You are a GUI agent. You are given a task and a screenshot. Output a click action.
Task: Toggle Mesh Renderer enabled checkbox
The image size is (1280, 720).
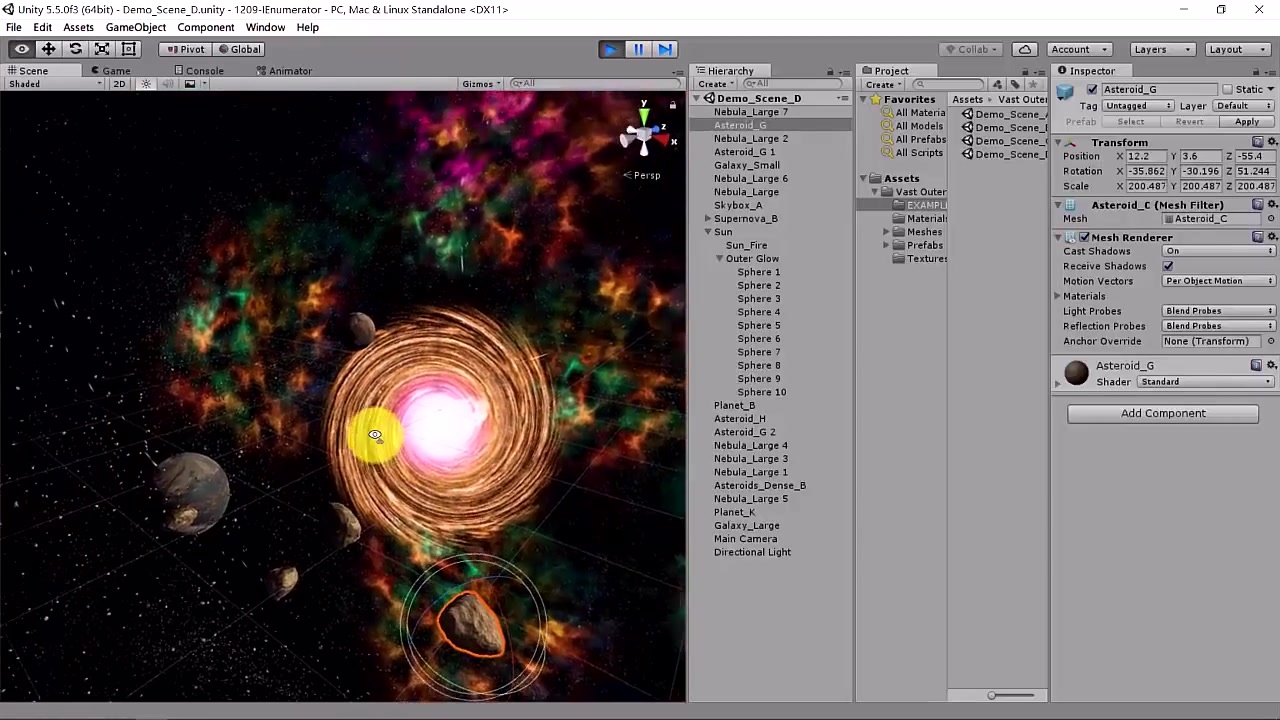coord(1084,238)
